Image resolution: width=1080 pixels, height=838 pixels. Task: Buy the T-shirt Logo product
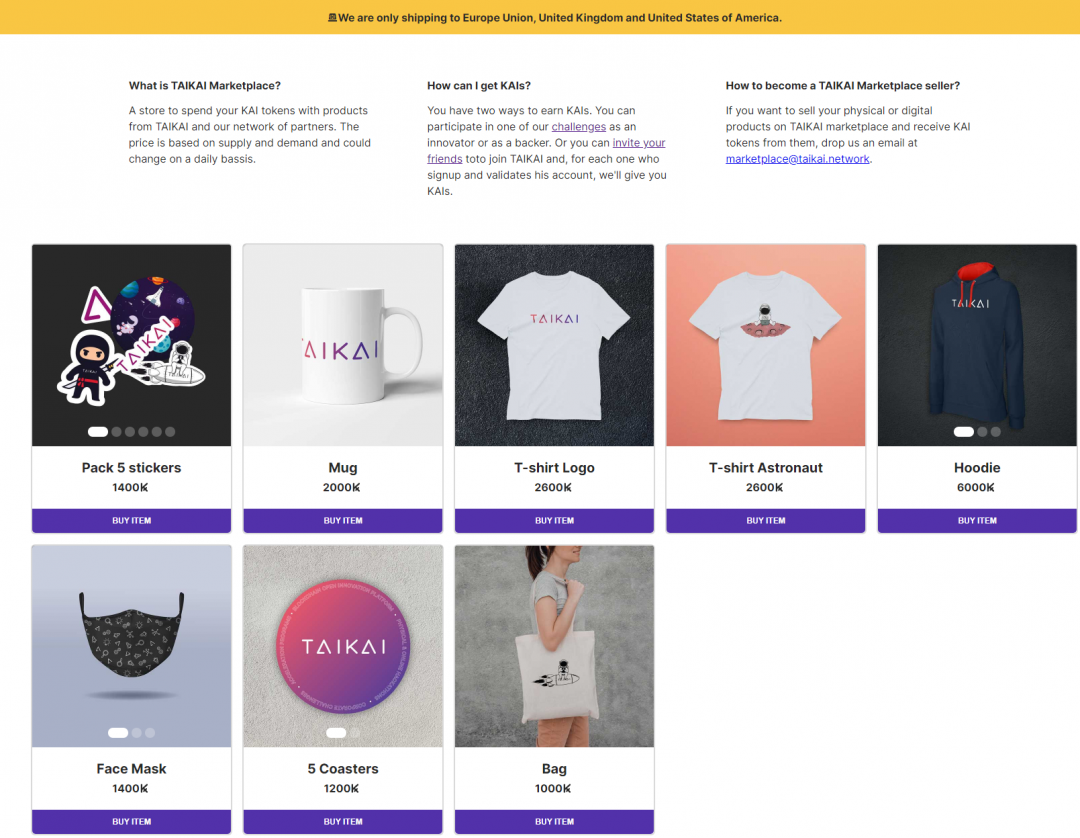coord(554,521)
